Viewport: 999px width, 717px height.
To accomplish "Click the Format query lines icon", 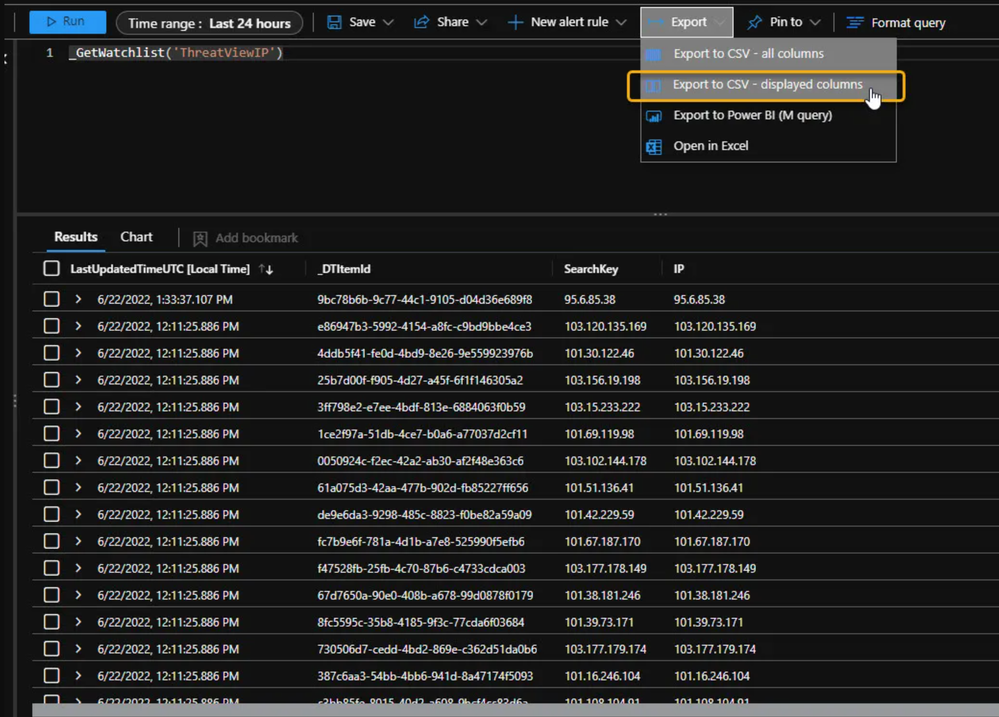I will click(855, 23).
